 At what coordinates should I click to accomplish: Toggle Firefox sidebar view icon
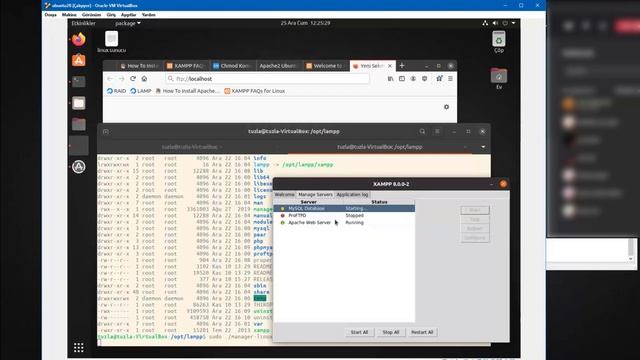[402, 78]
